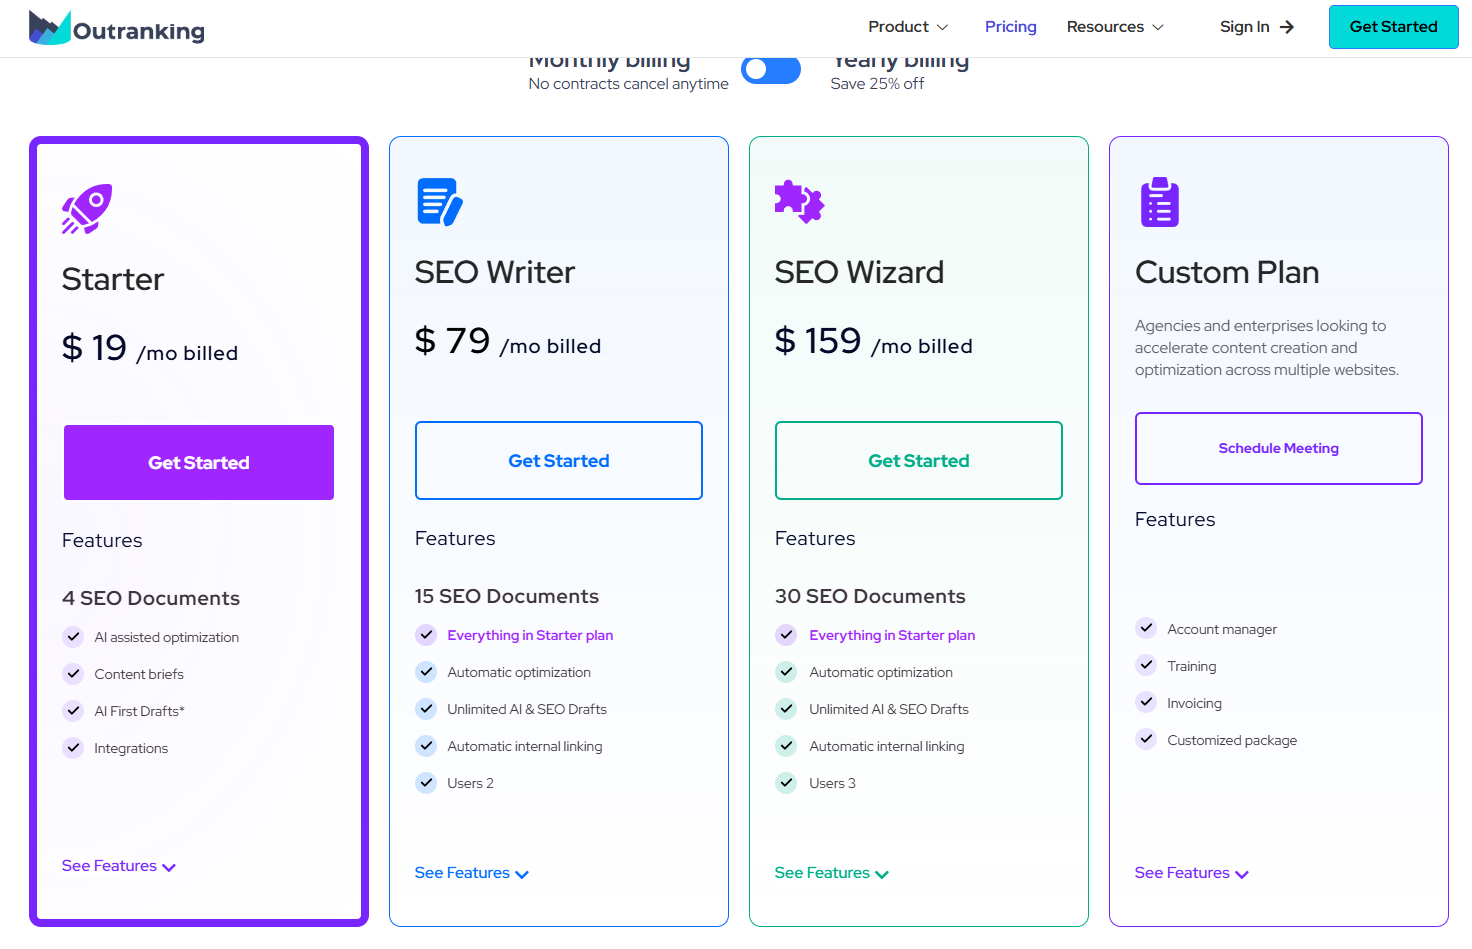Click checkmark next to Users 2

(x=426, y=783)
